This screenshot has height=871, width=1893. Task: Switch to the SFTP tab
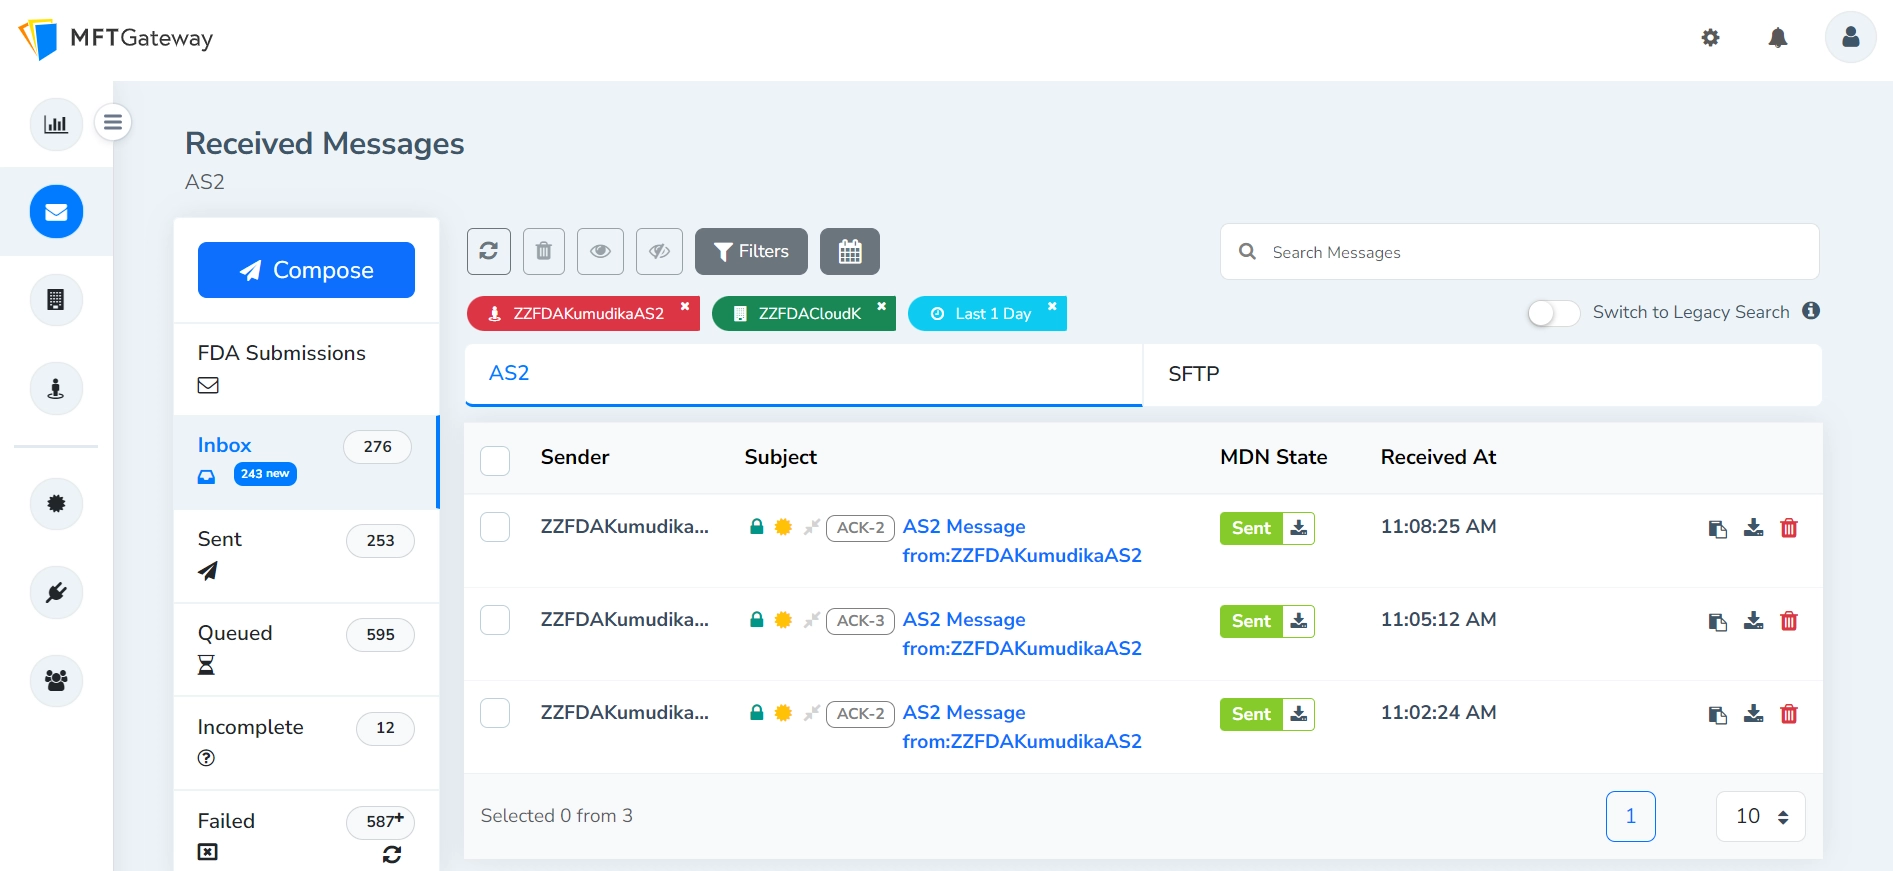(x=1193, y=374)
